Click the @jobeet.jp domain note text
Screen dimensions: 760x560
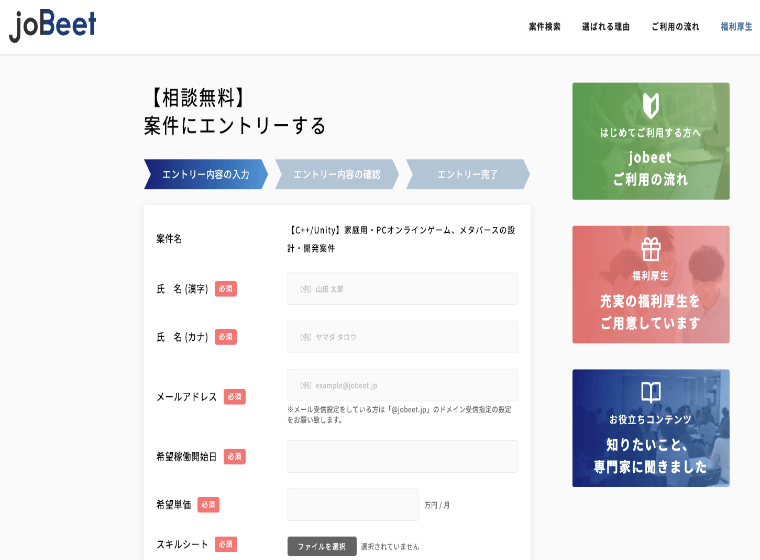399,415
